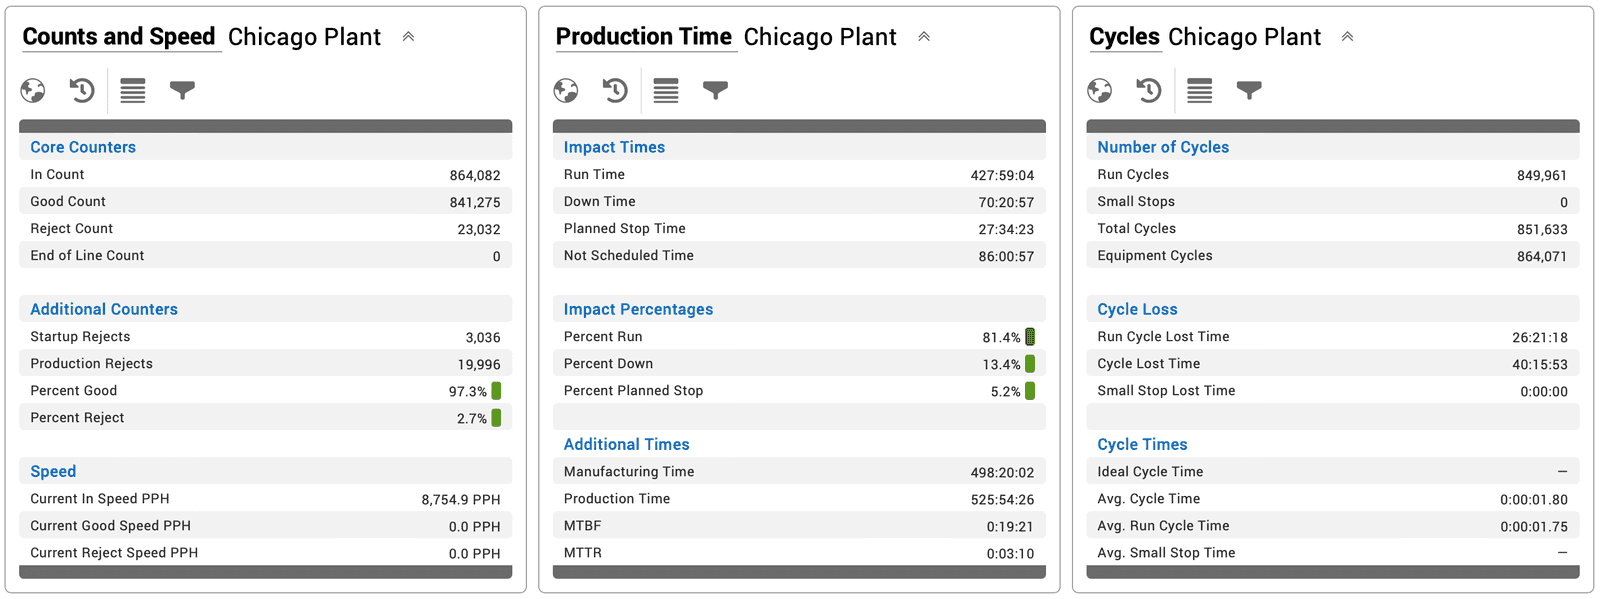The width and height of the screenshot is (1600, 599).
Task: Click the striped indicator beside Percent Run 81.4%
Action: click(x=1030, y=337)
